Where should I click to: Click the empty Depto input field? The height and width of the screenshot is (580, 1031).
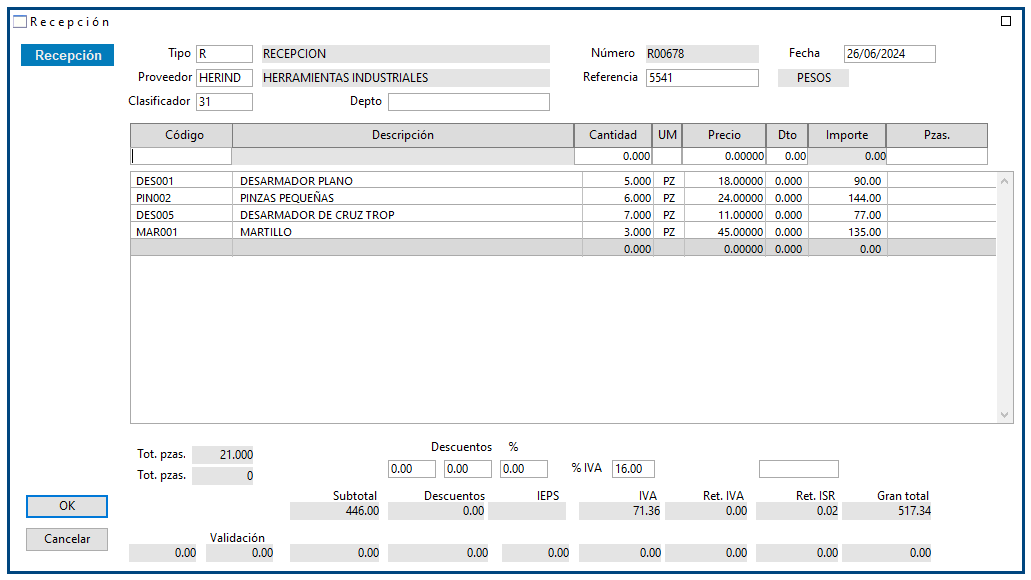(468, 102)
